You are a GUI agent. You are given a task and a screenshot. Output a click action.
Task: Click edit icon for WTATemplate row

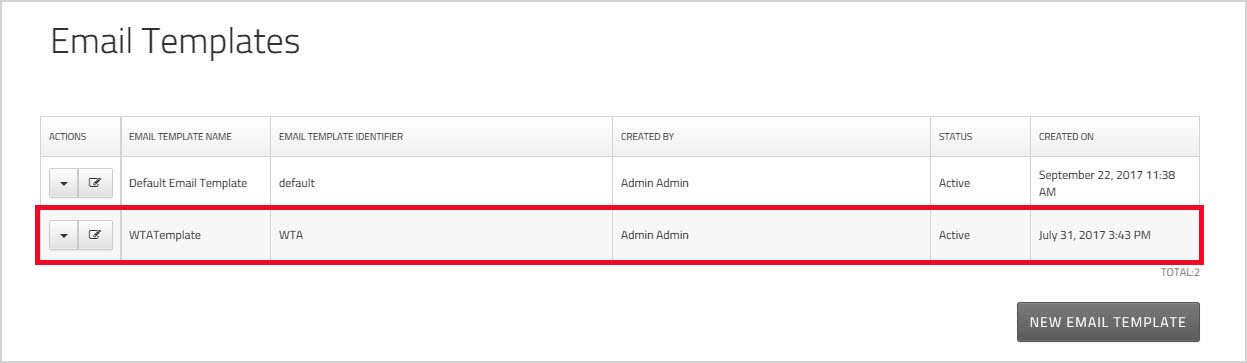pyautogui.click(x=95, y=235)
